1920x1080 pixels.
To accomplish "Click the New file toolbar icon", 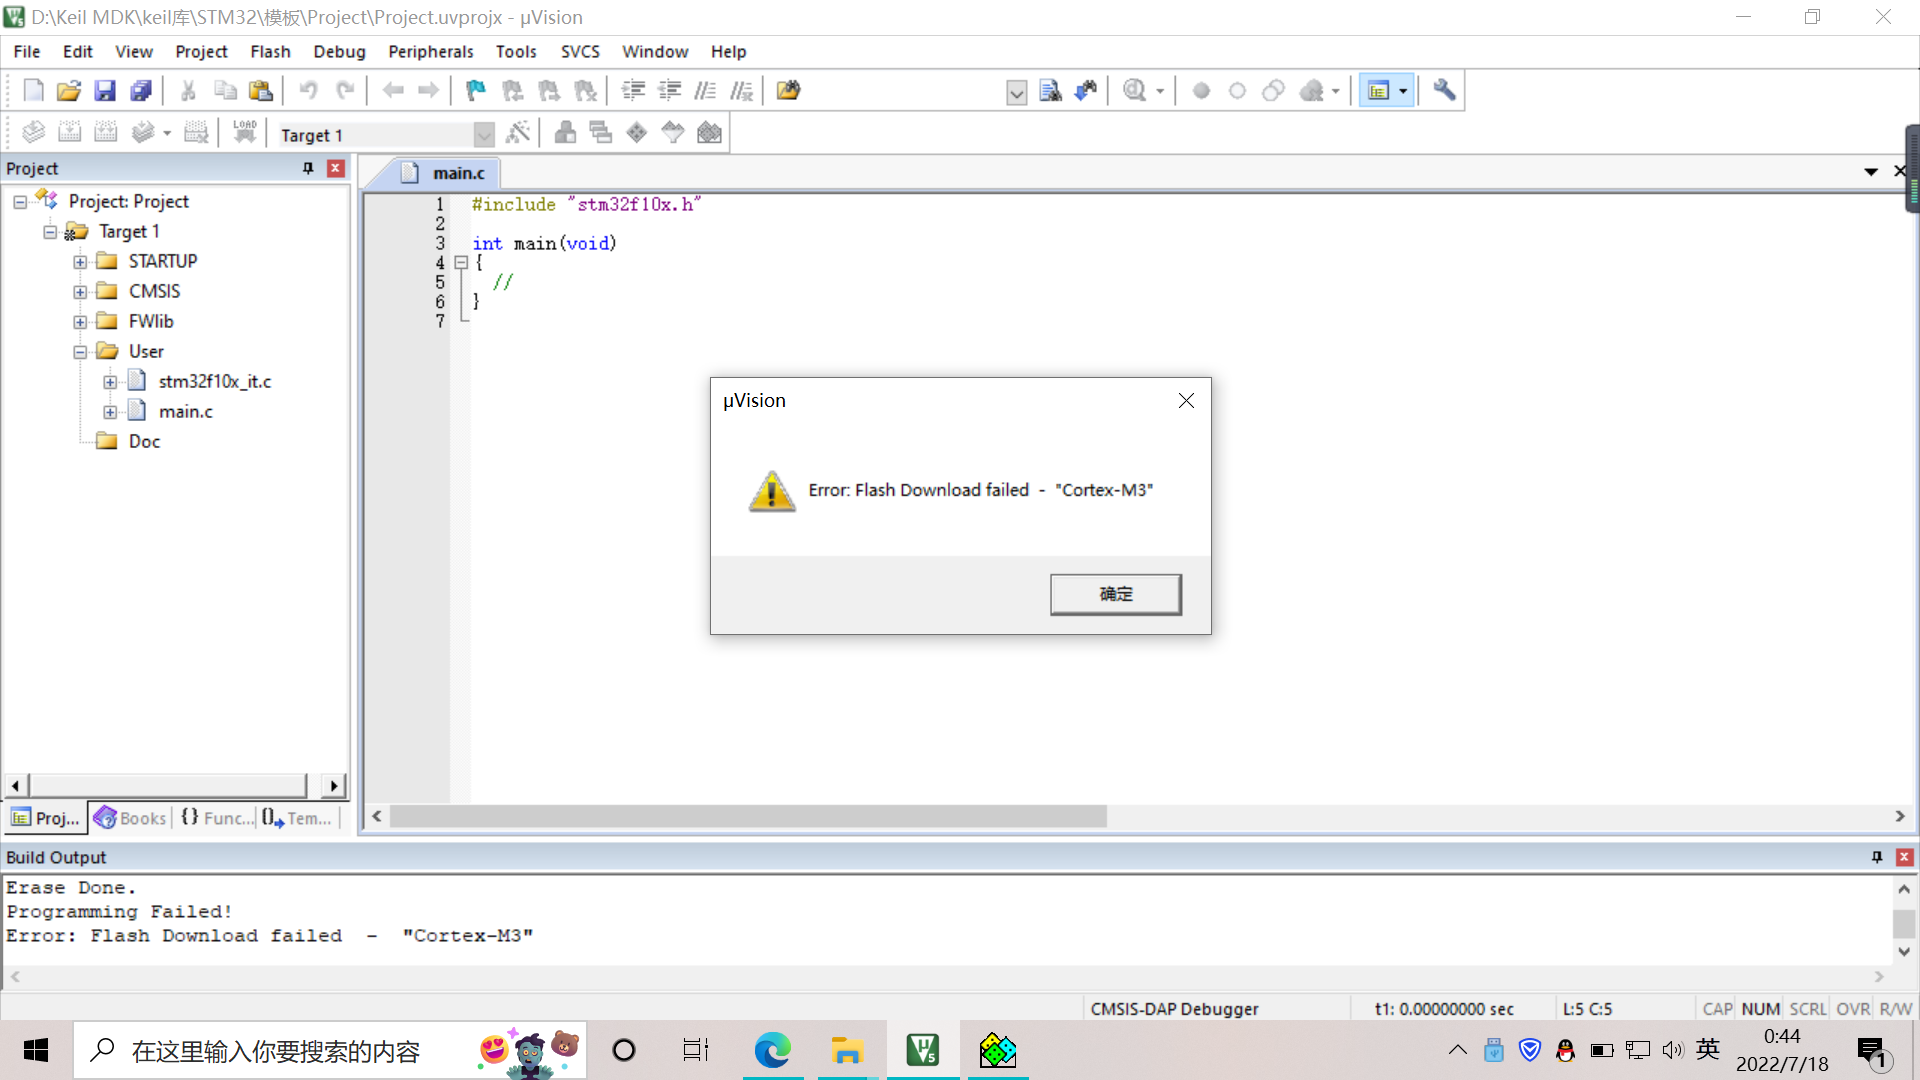I will (33, 91).
